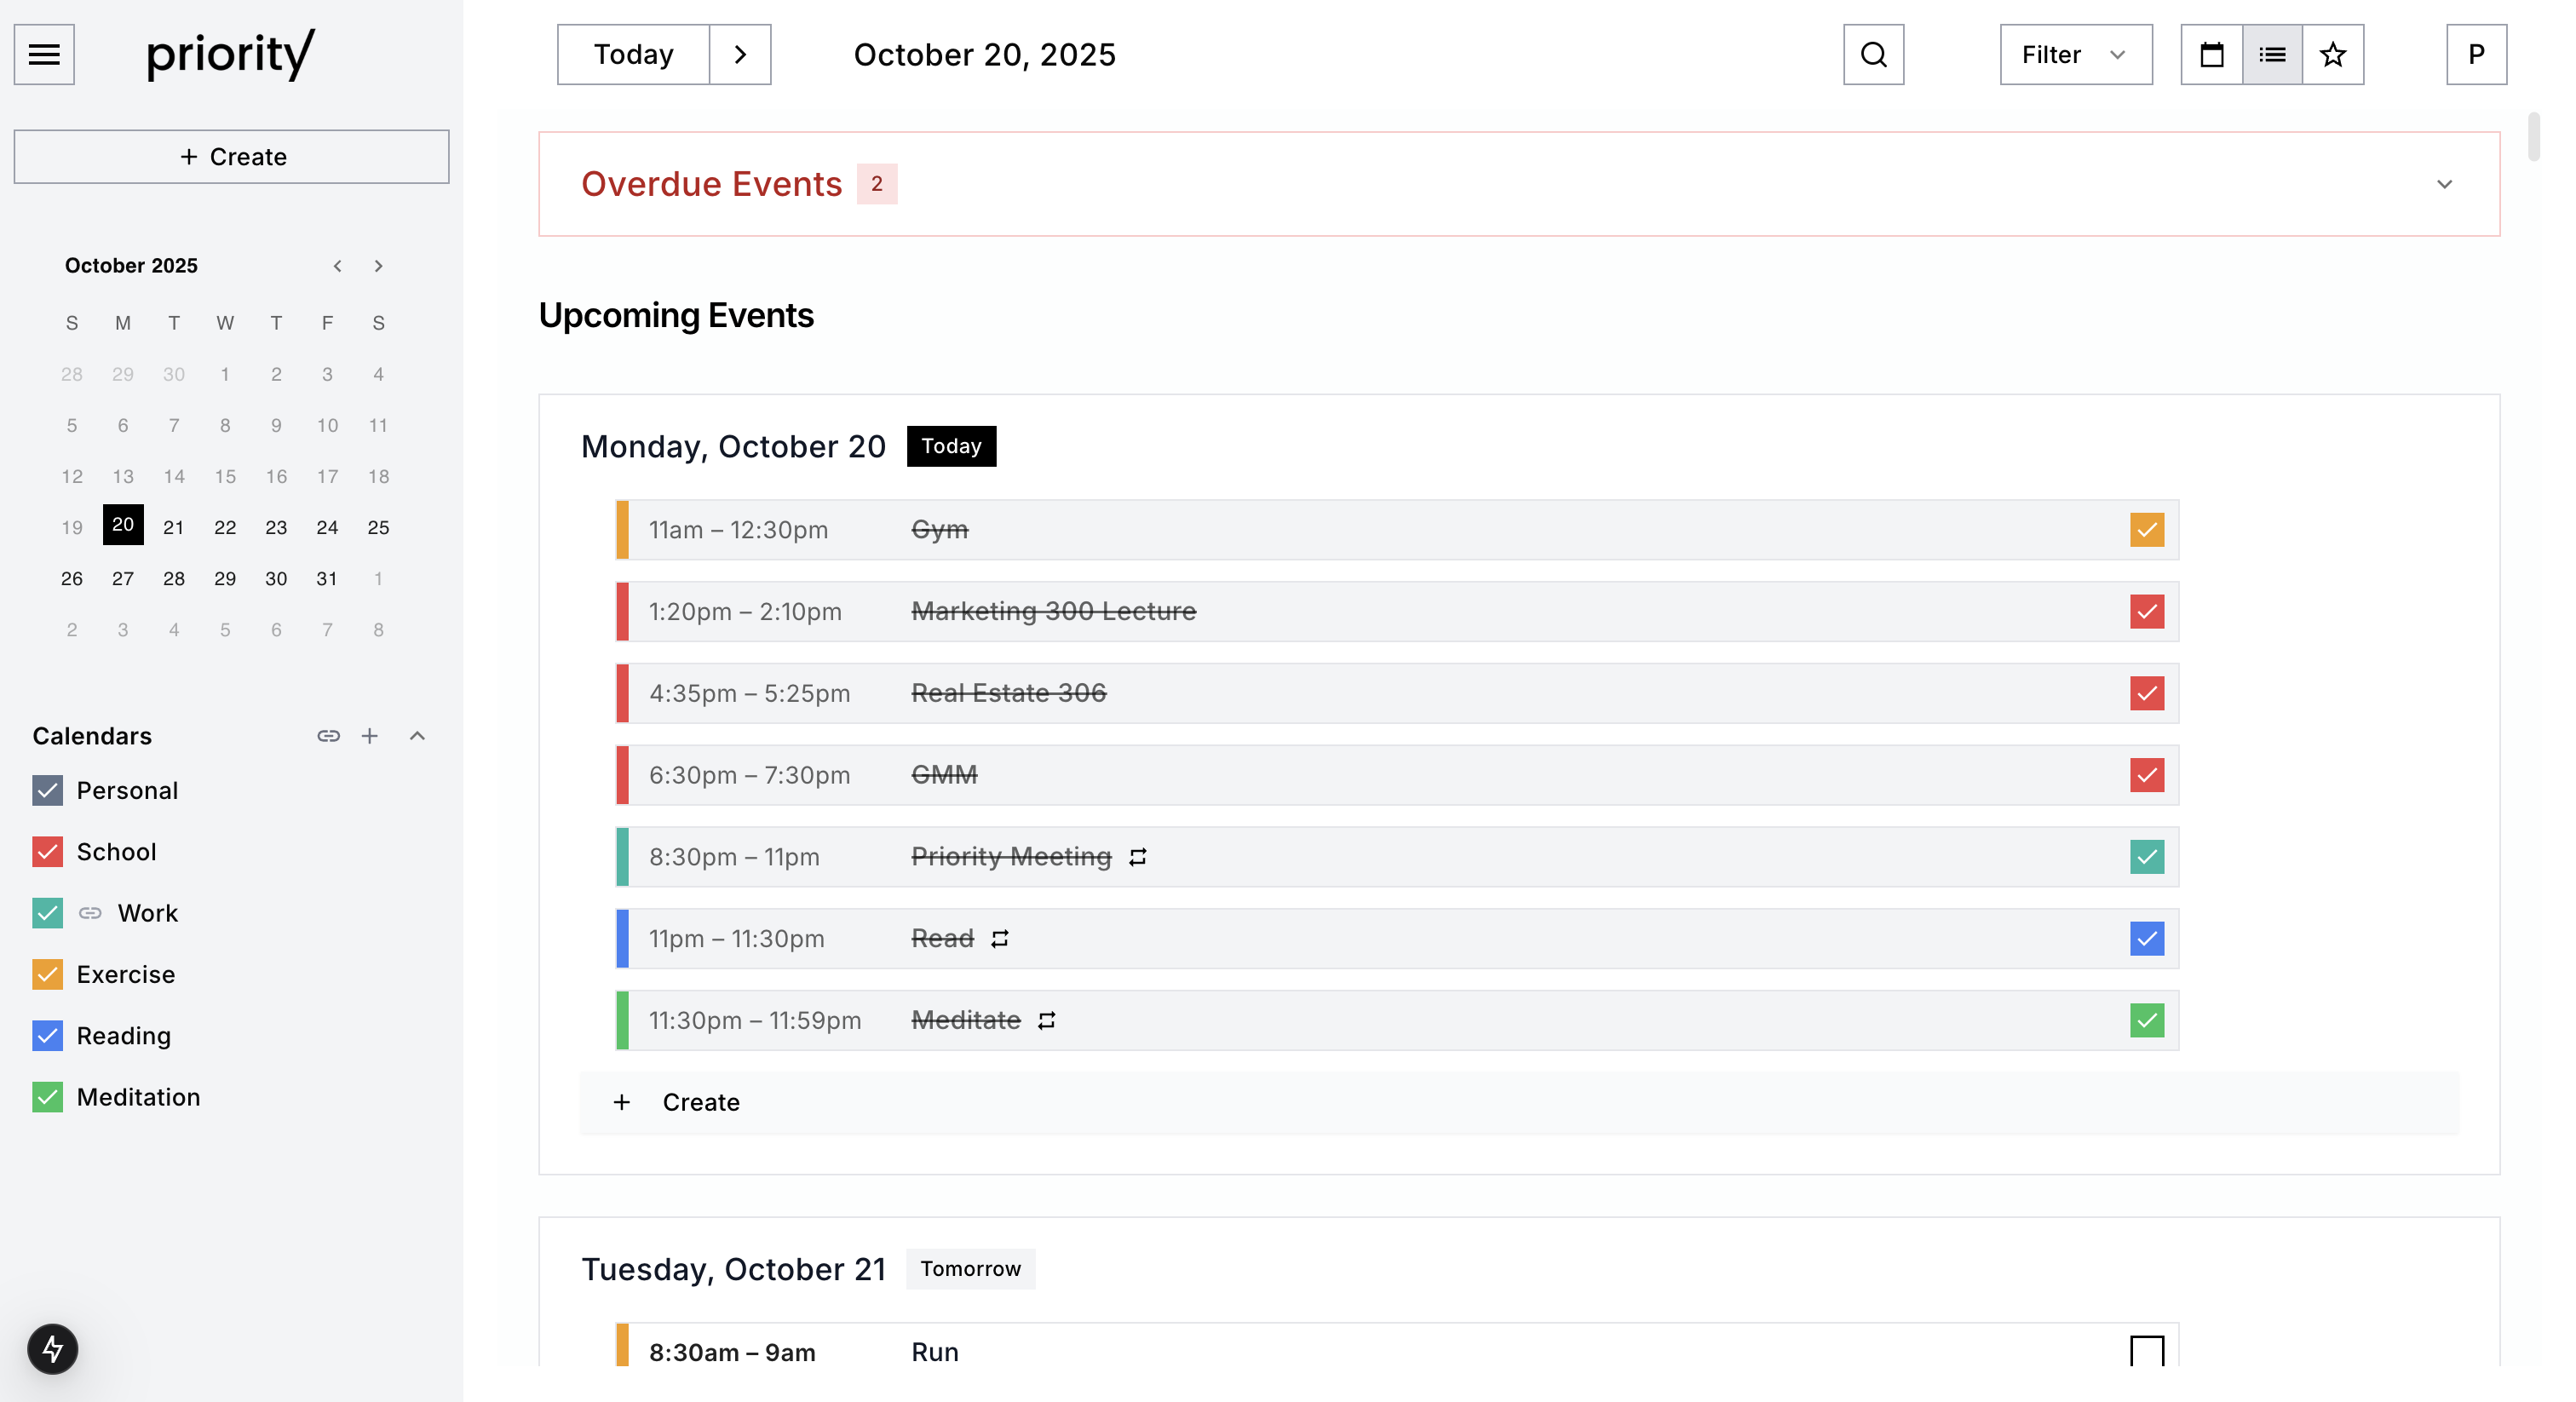This screenshot has width=2576, height=1402.
Task: Click the link icon next to Calendars
Action: pos(328,736)
